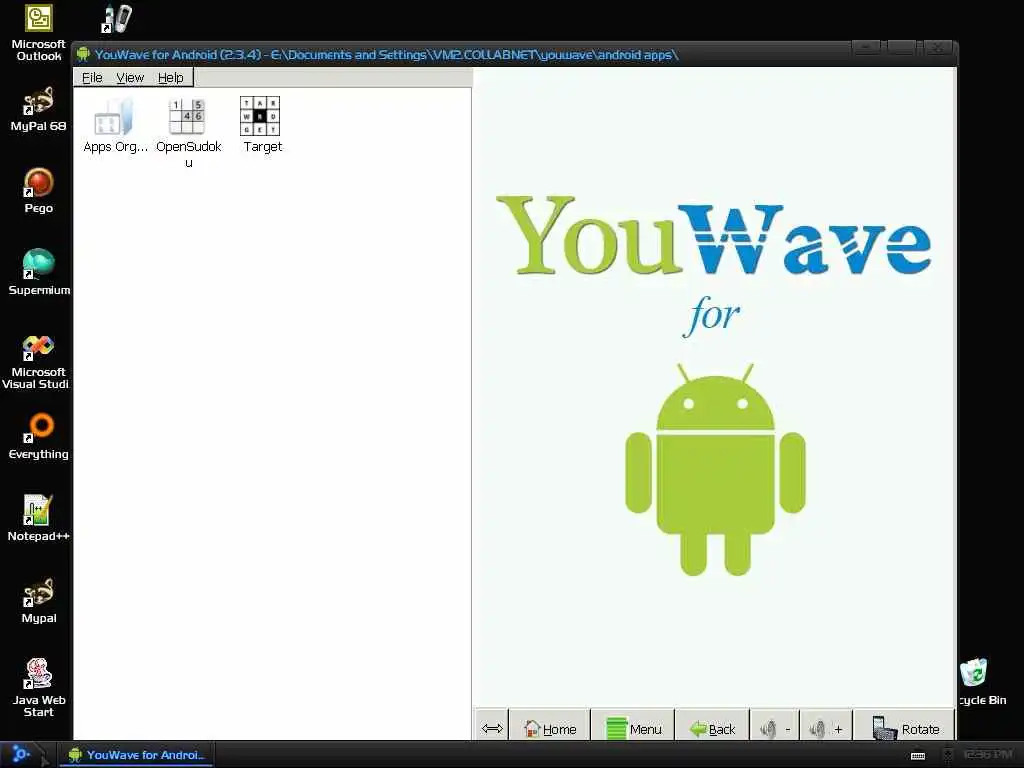The width and height of the screenshot is (1024, 768).
Task: Click the desktop shortcut icon beside Microsoft Outlook
Action: (x=117, y=18)
